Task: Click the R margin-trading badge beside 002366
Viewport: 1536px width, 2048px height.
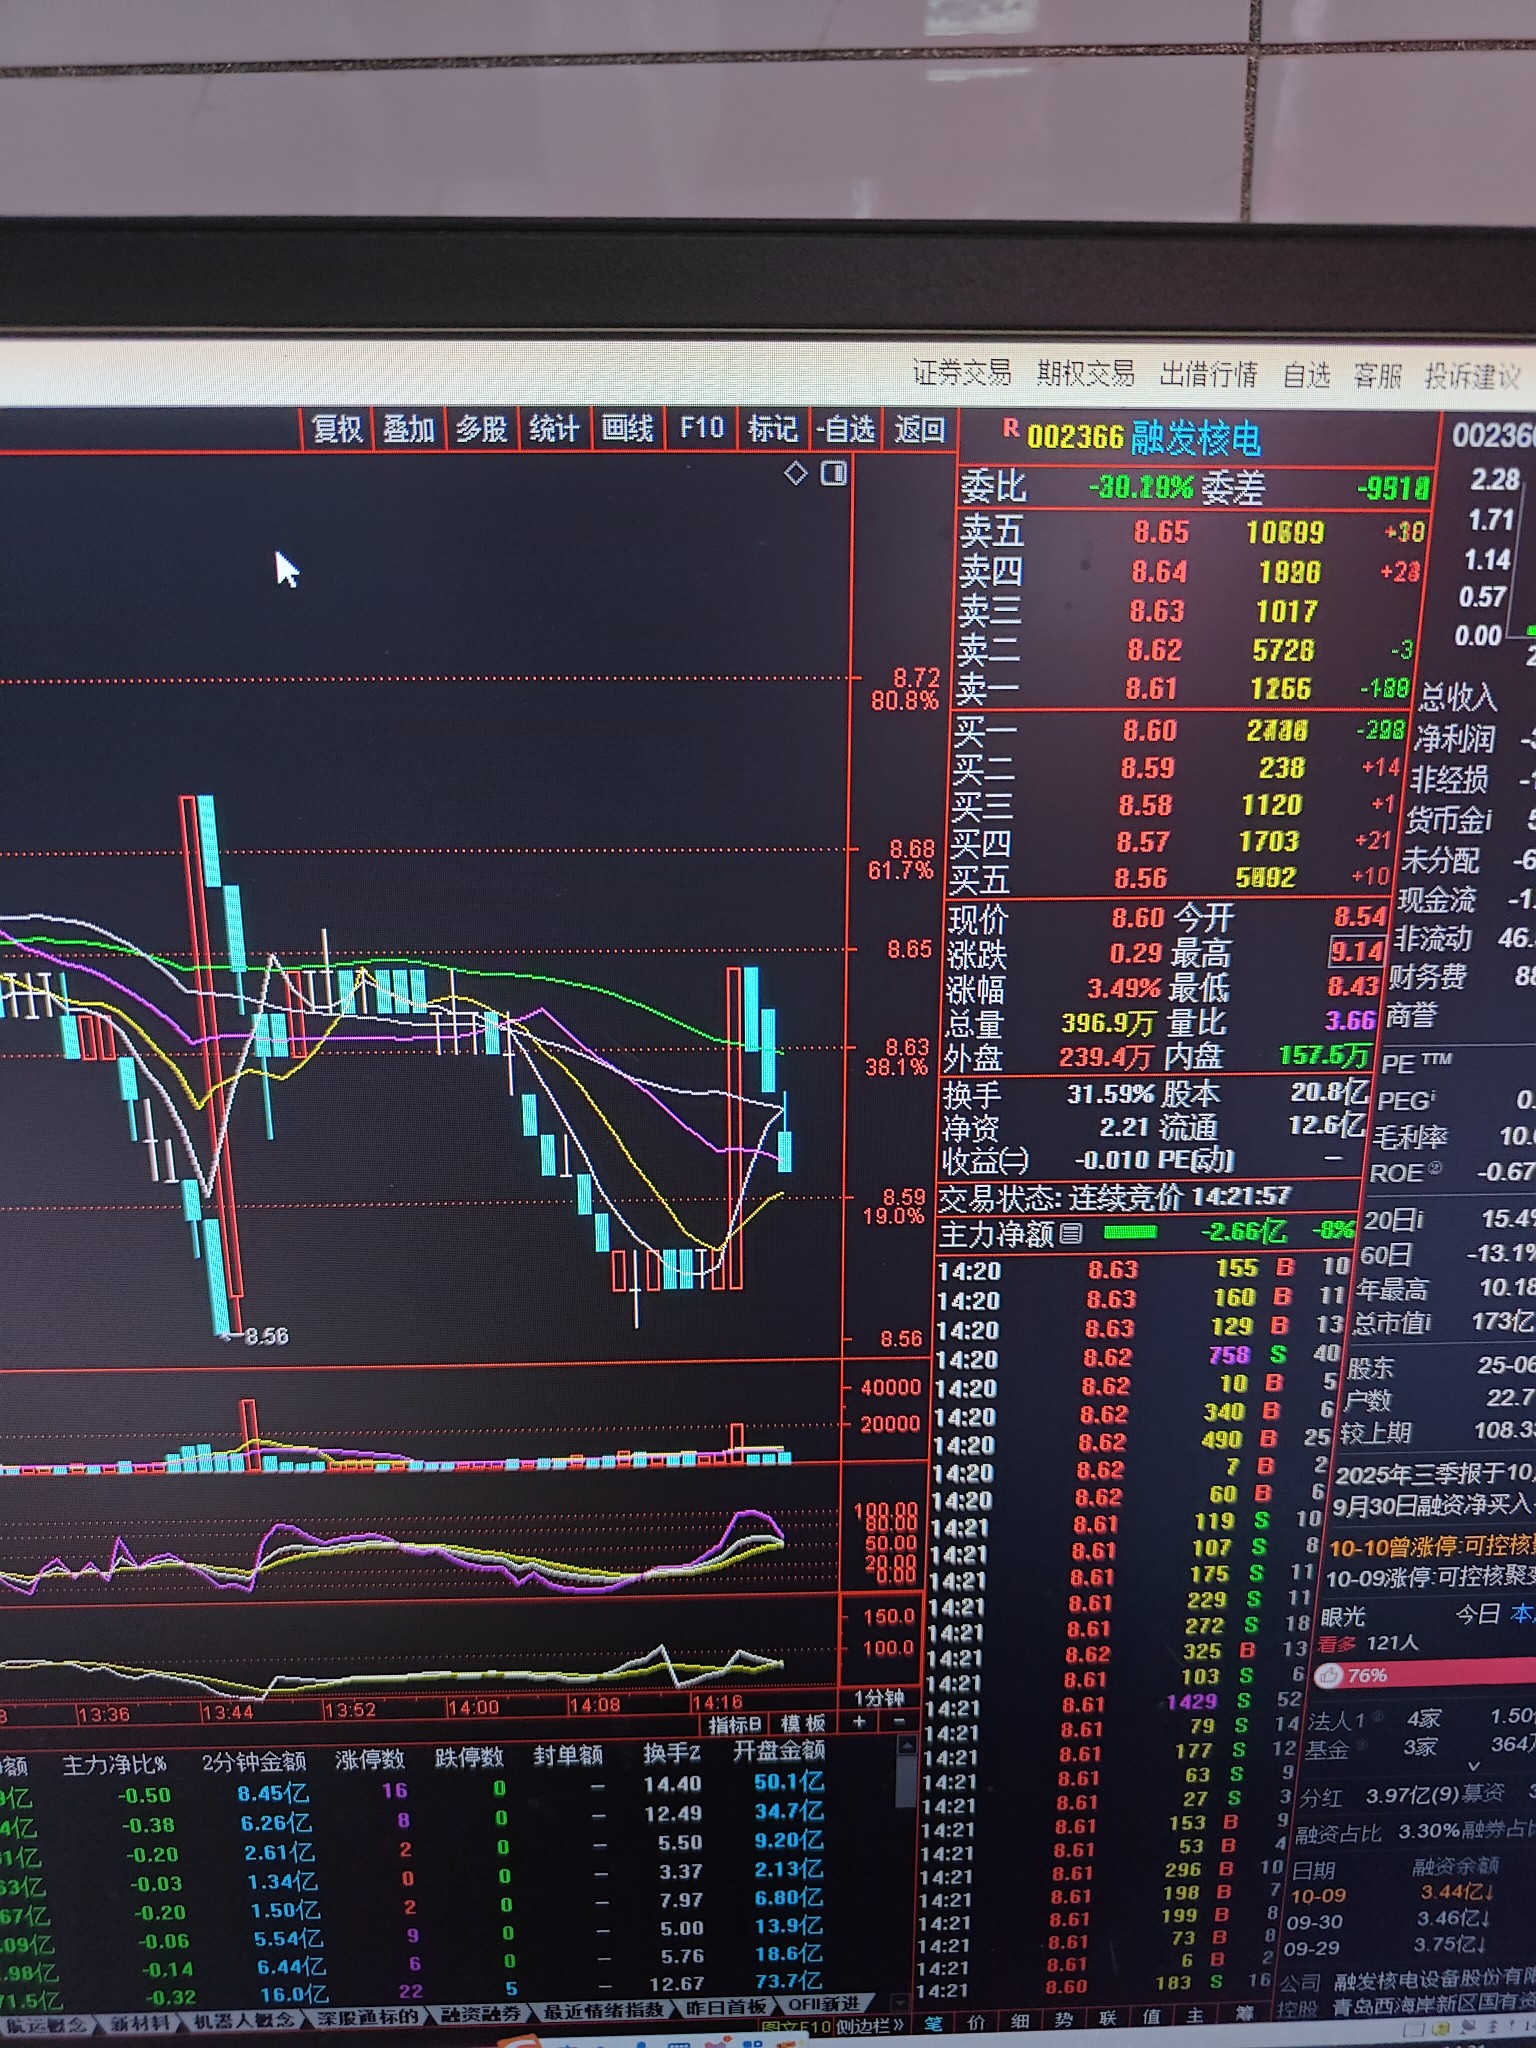Action: [1010, 429]
